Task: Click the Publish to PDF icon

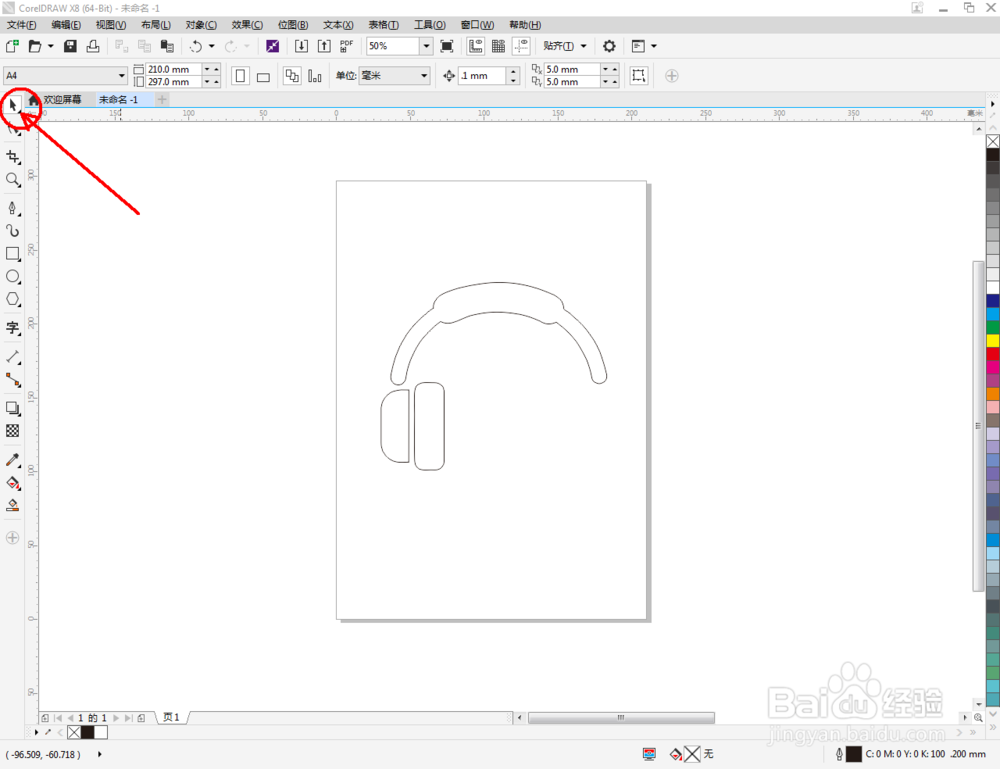Action: [x=346, y=46]
